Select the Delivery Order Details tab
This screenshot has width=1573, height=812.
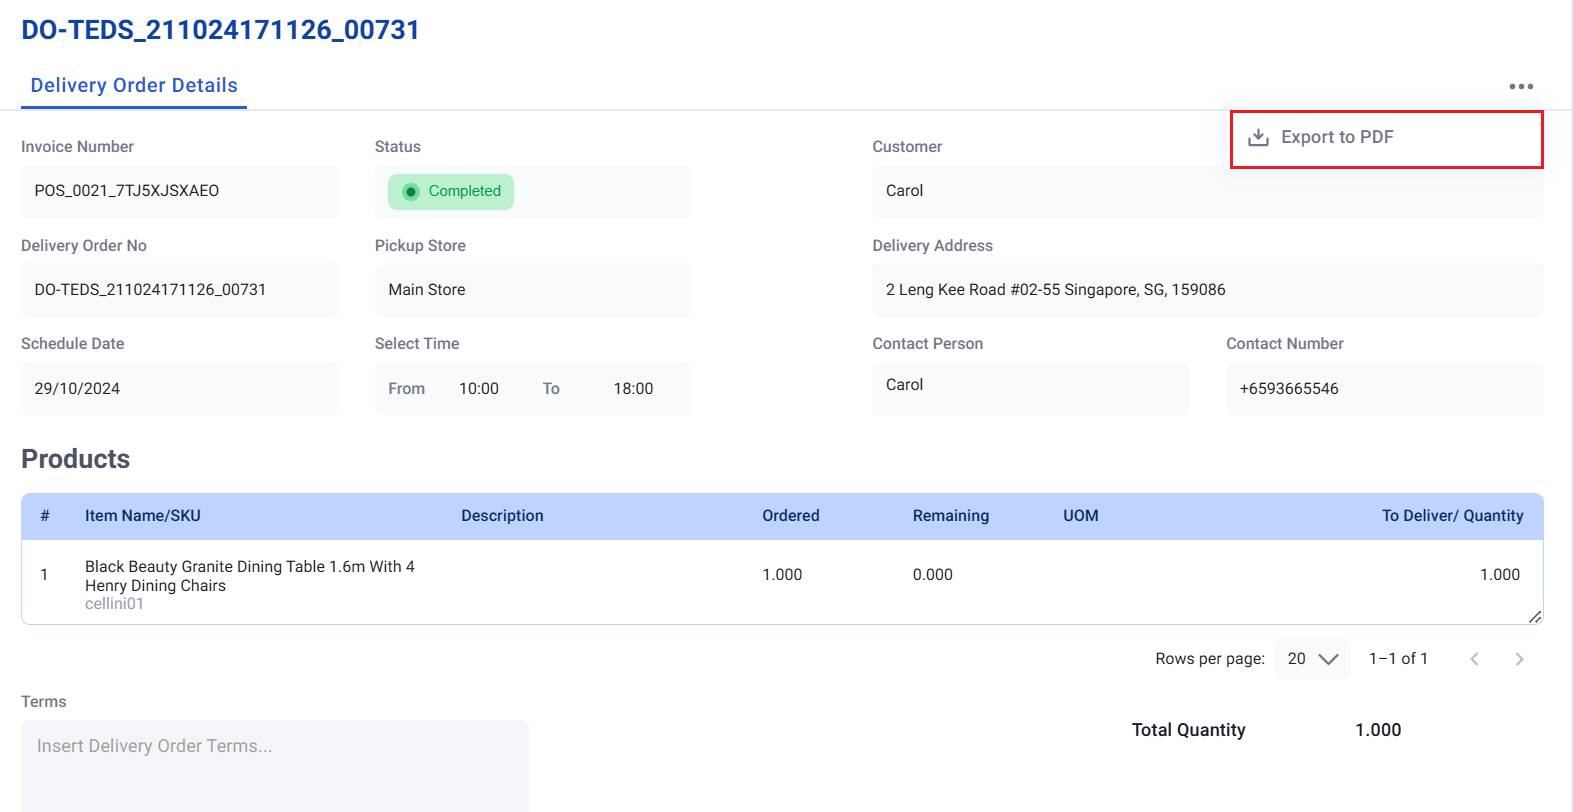pos(134,86)
